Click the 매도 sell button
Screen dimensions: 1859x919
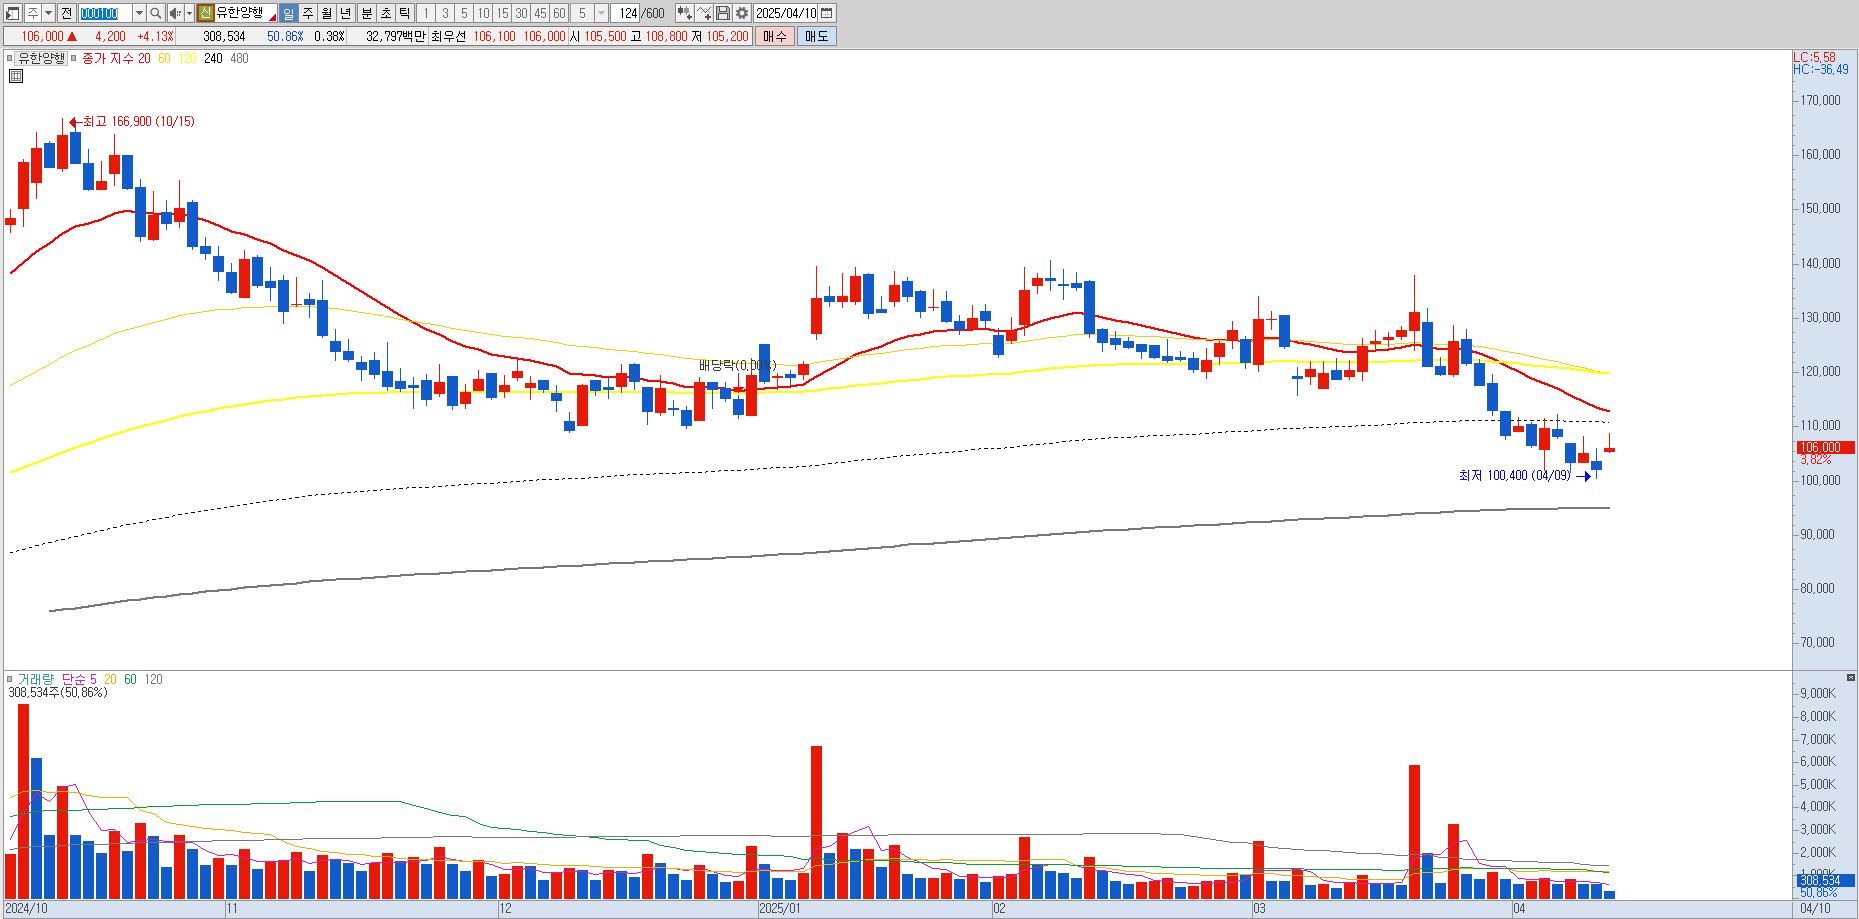point(817,36)
